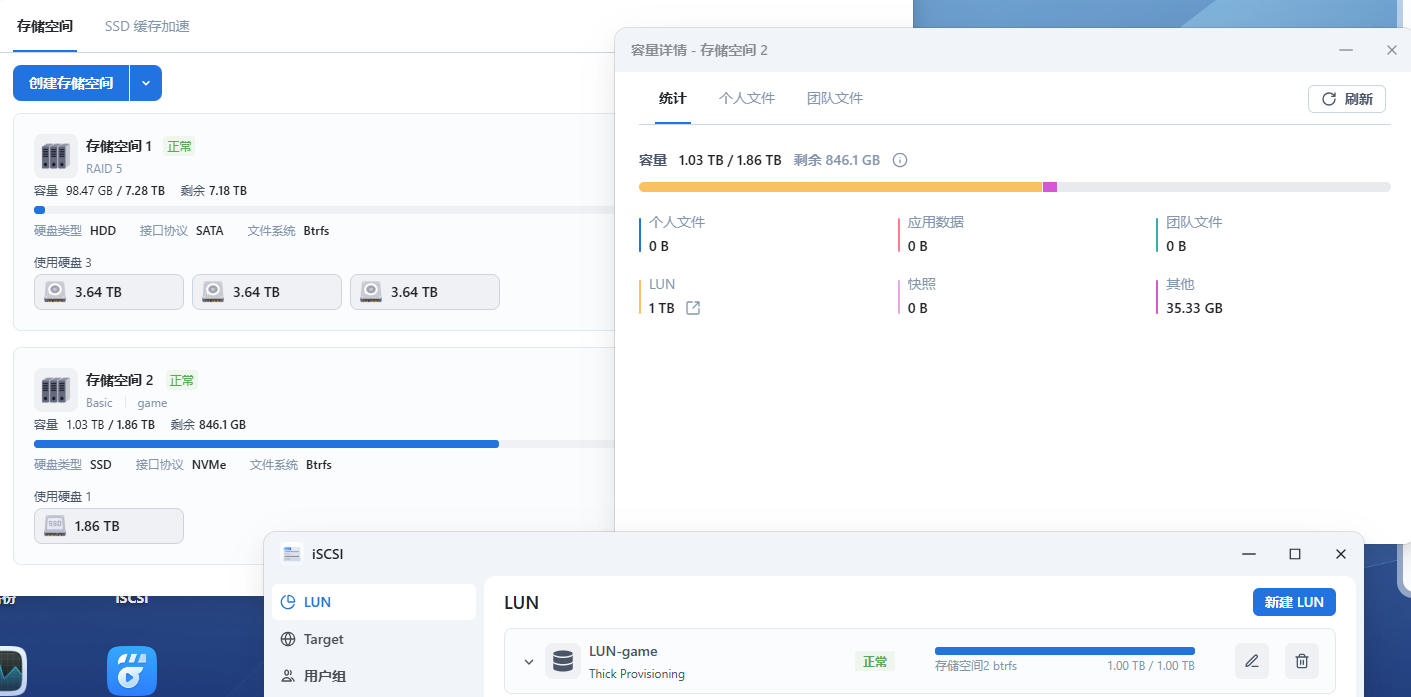The height and width of the screenshot is (697, 1411).
Task: Click the 创建存储空间 button
Action: pos(71,83)
